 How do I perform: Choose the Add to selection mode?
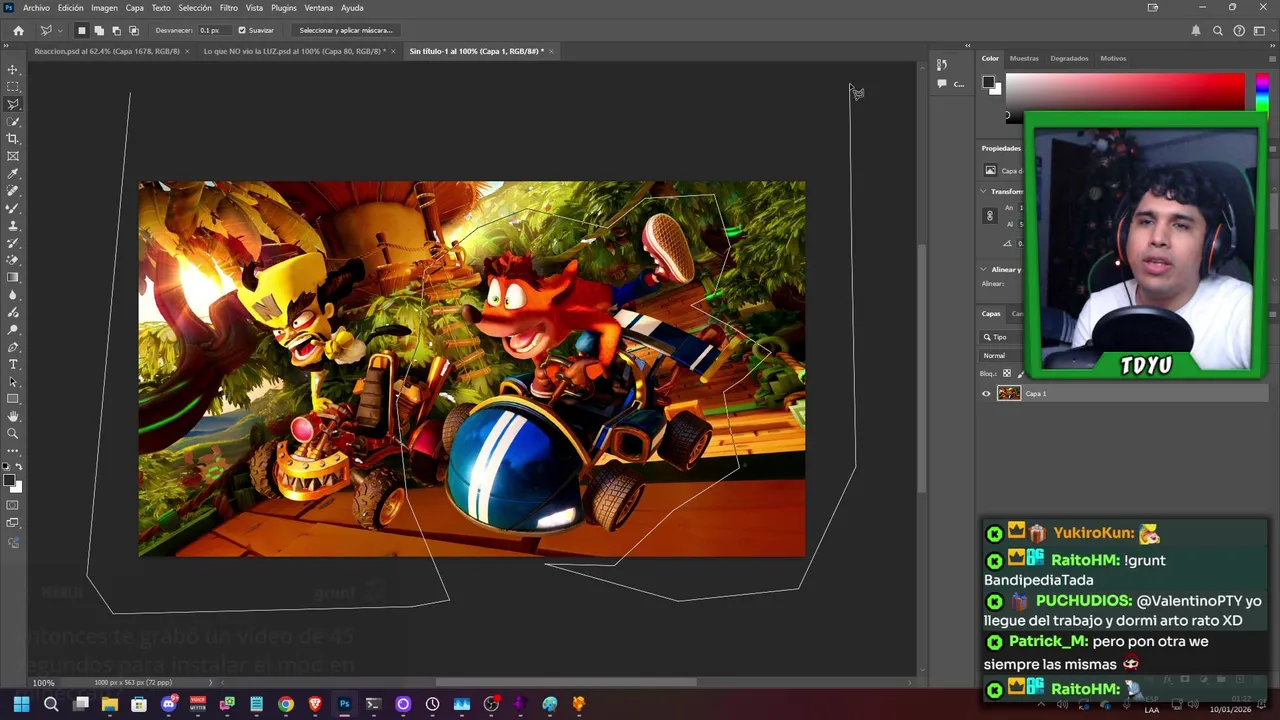(99, 30)
